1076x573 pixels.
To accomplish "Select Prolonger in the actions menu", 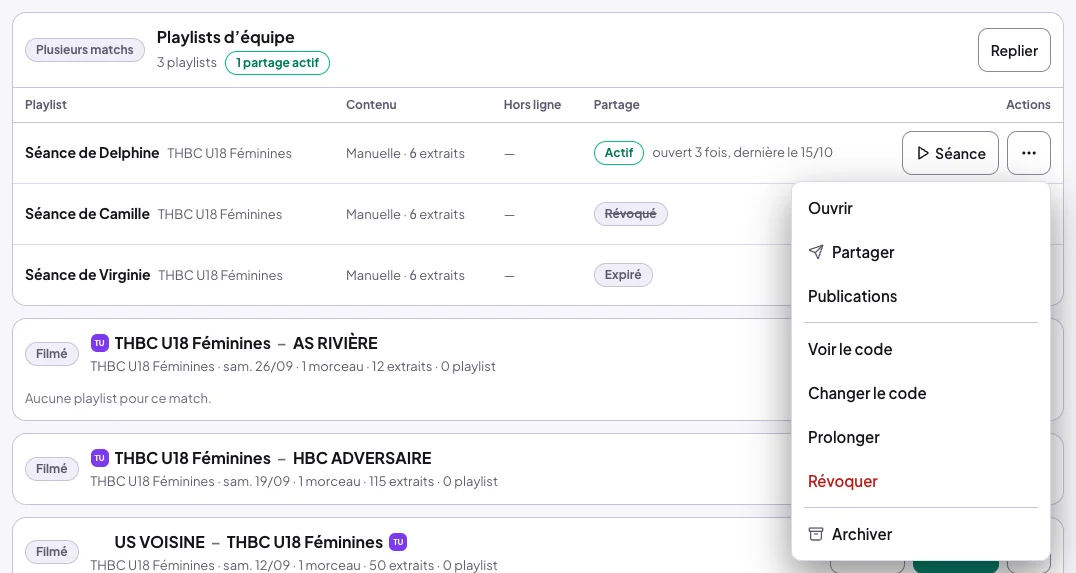I will [920, 437].
